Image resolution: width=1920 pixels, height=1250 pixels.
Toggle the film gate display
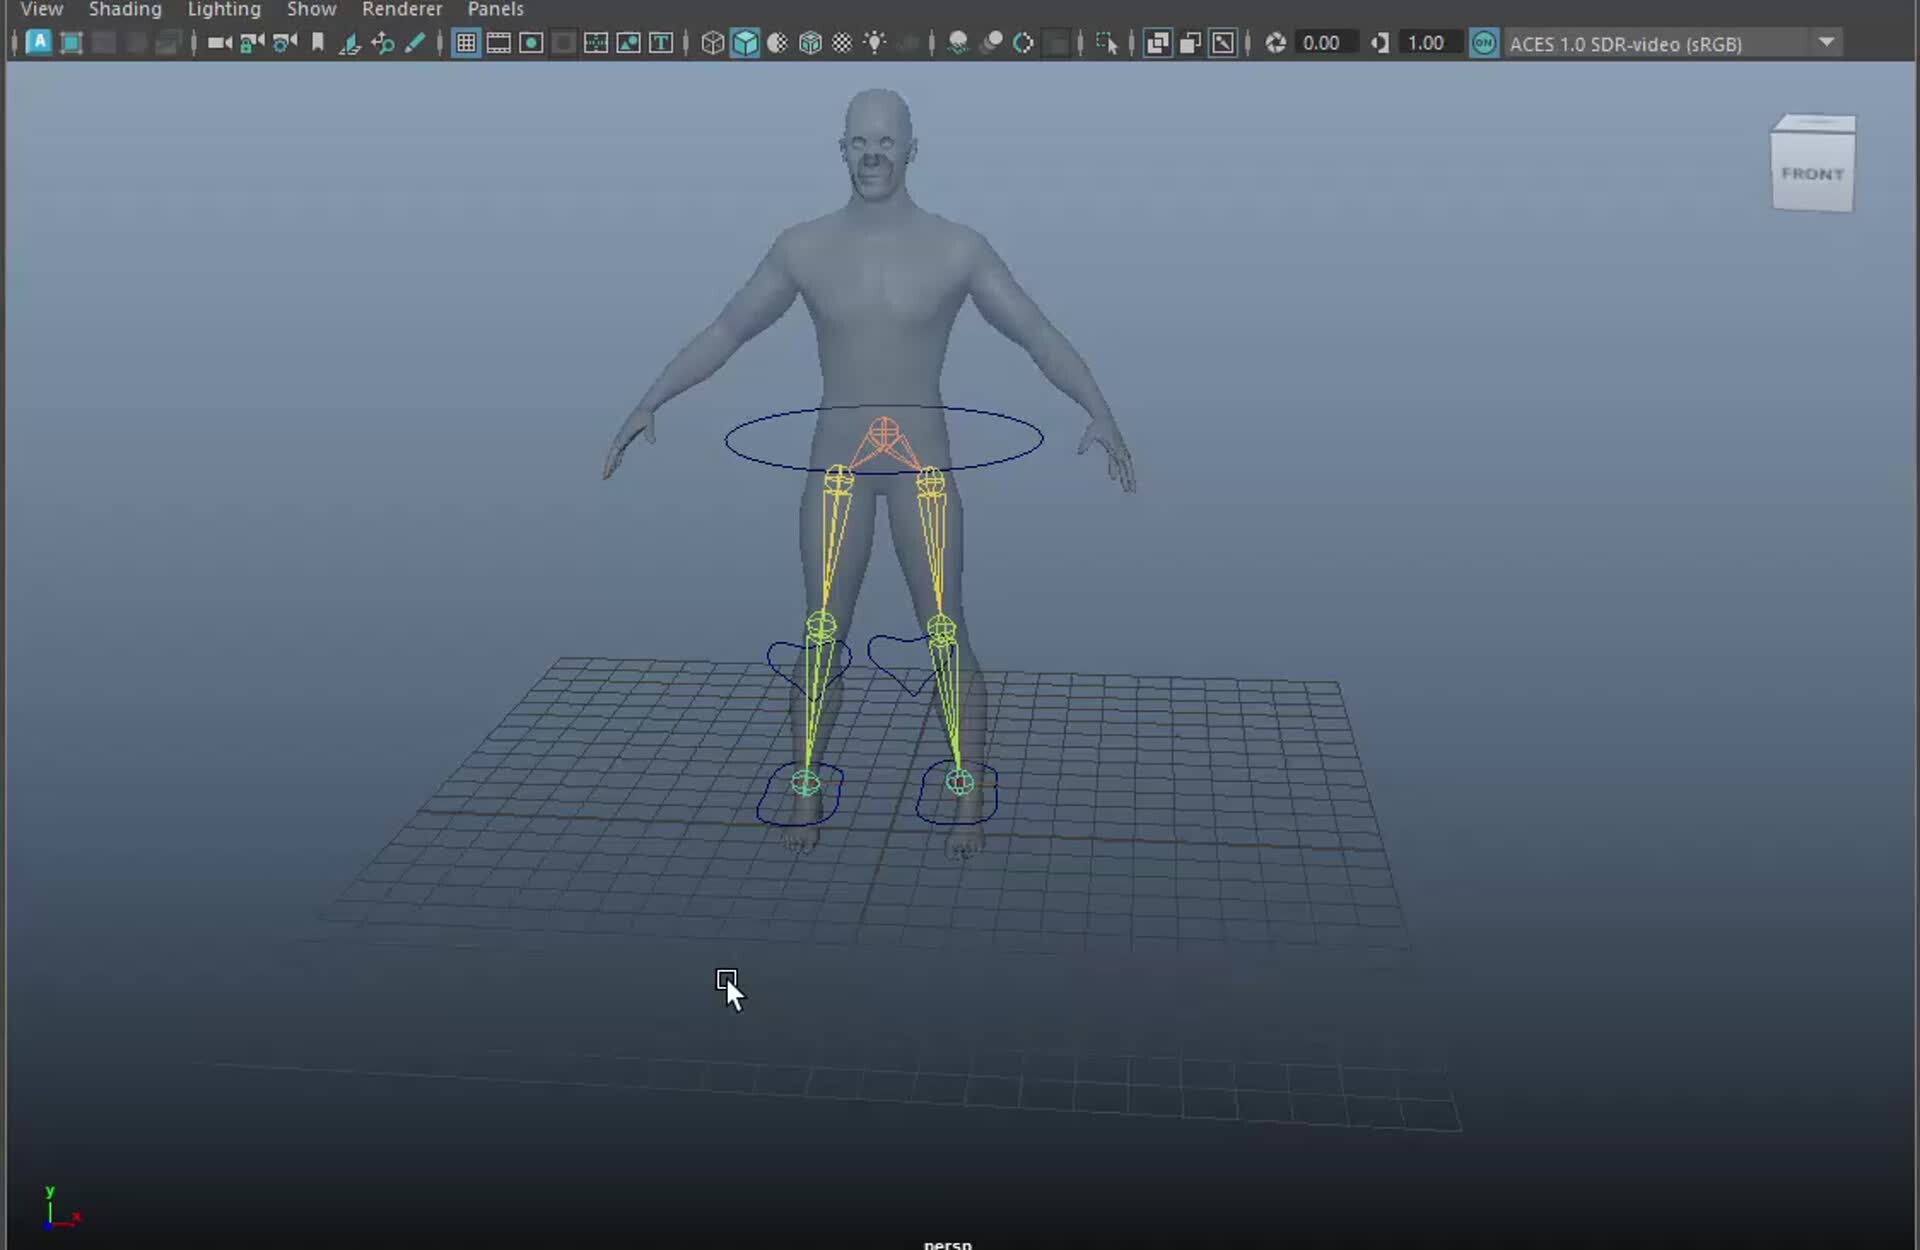click(497, 43)
